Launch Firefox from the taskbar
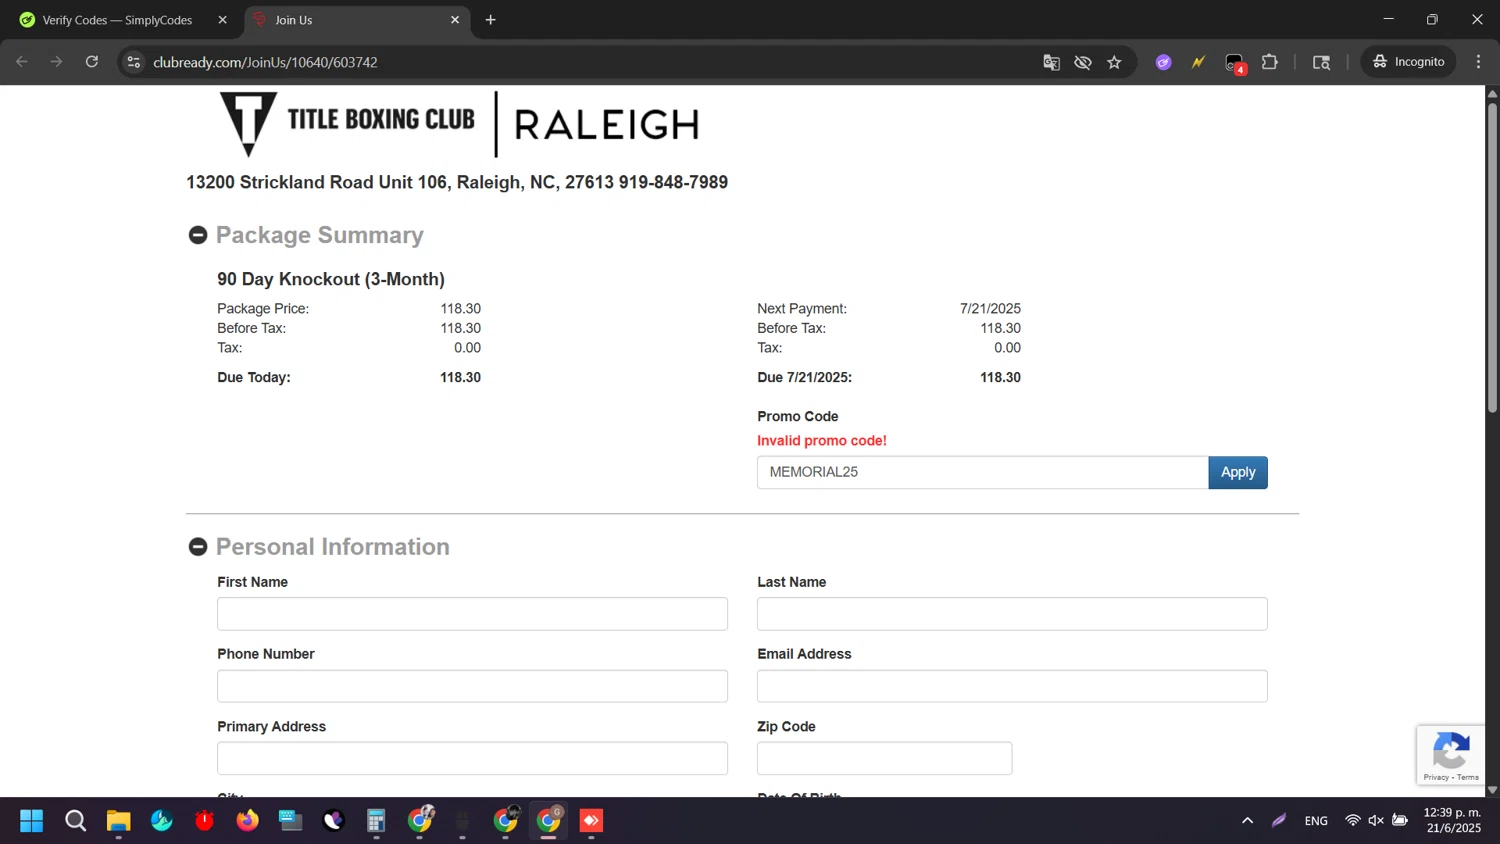1500x844 pixels. pyautogui.click(x=247, y=821)
